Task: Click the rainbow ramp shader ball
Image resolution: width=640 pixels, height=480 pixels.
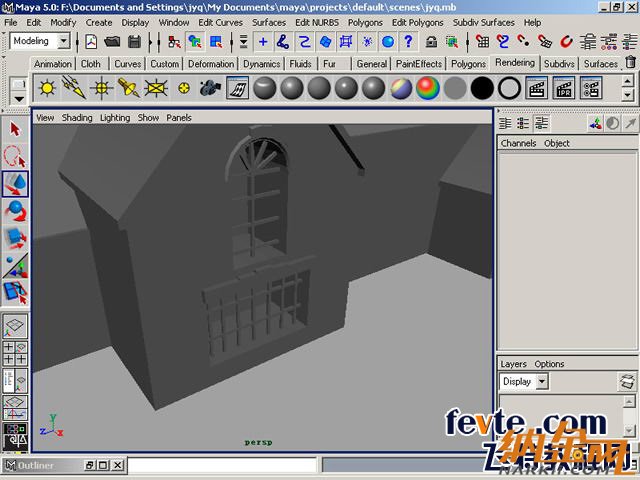Action: (x=428, y=88)
